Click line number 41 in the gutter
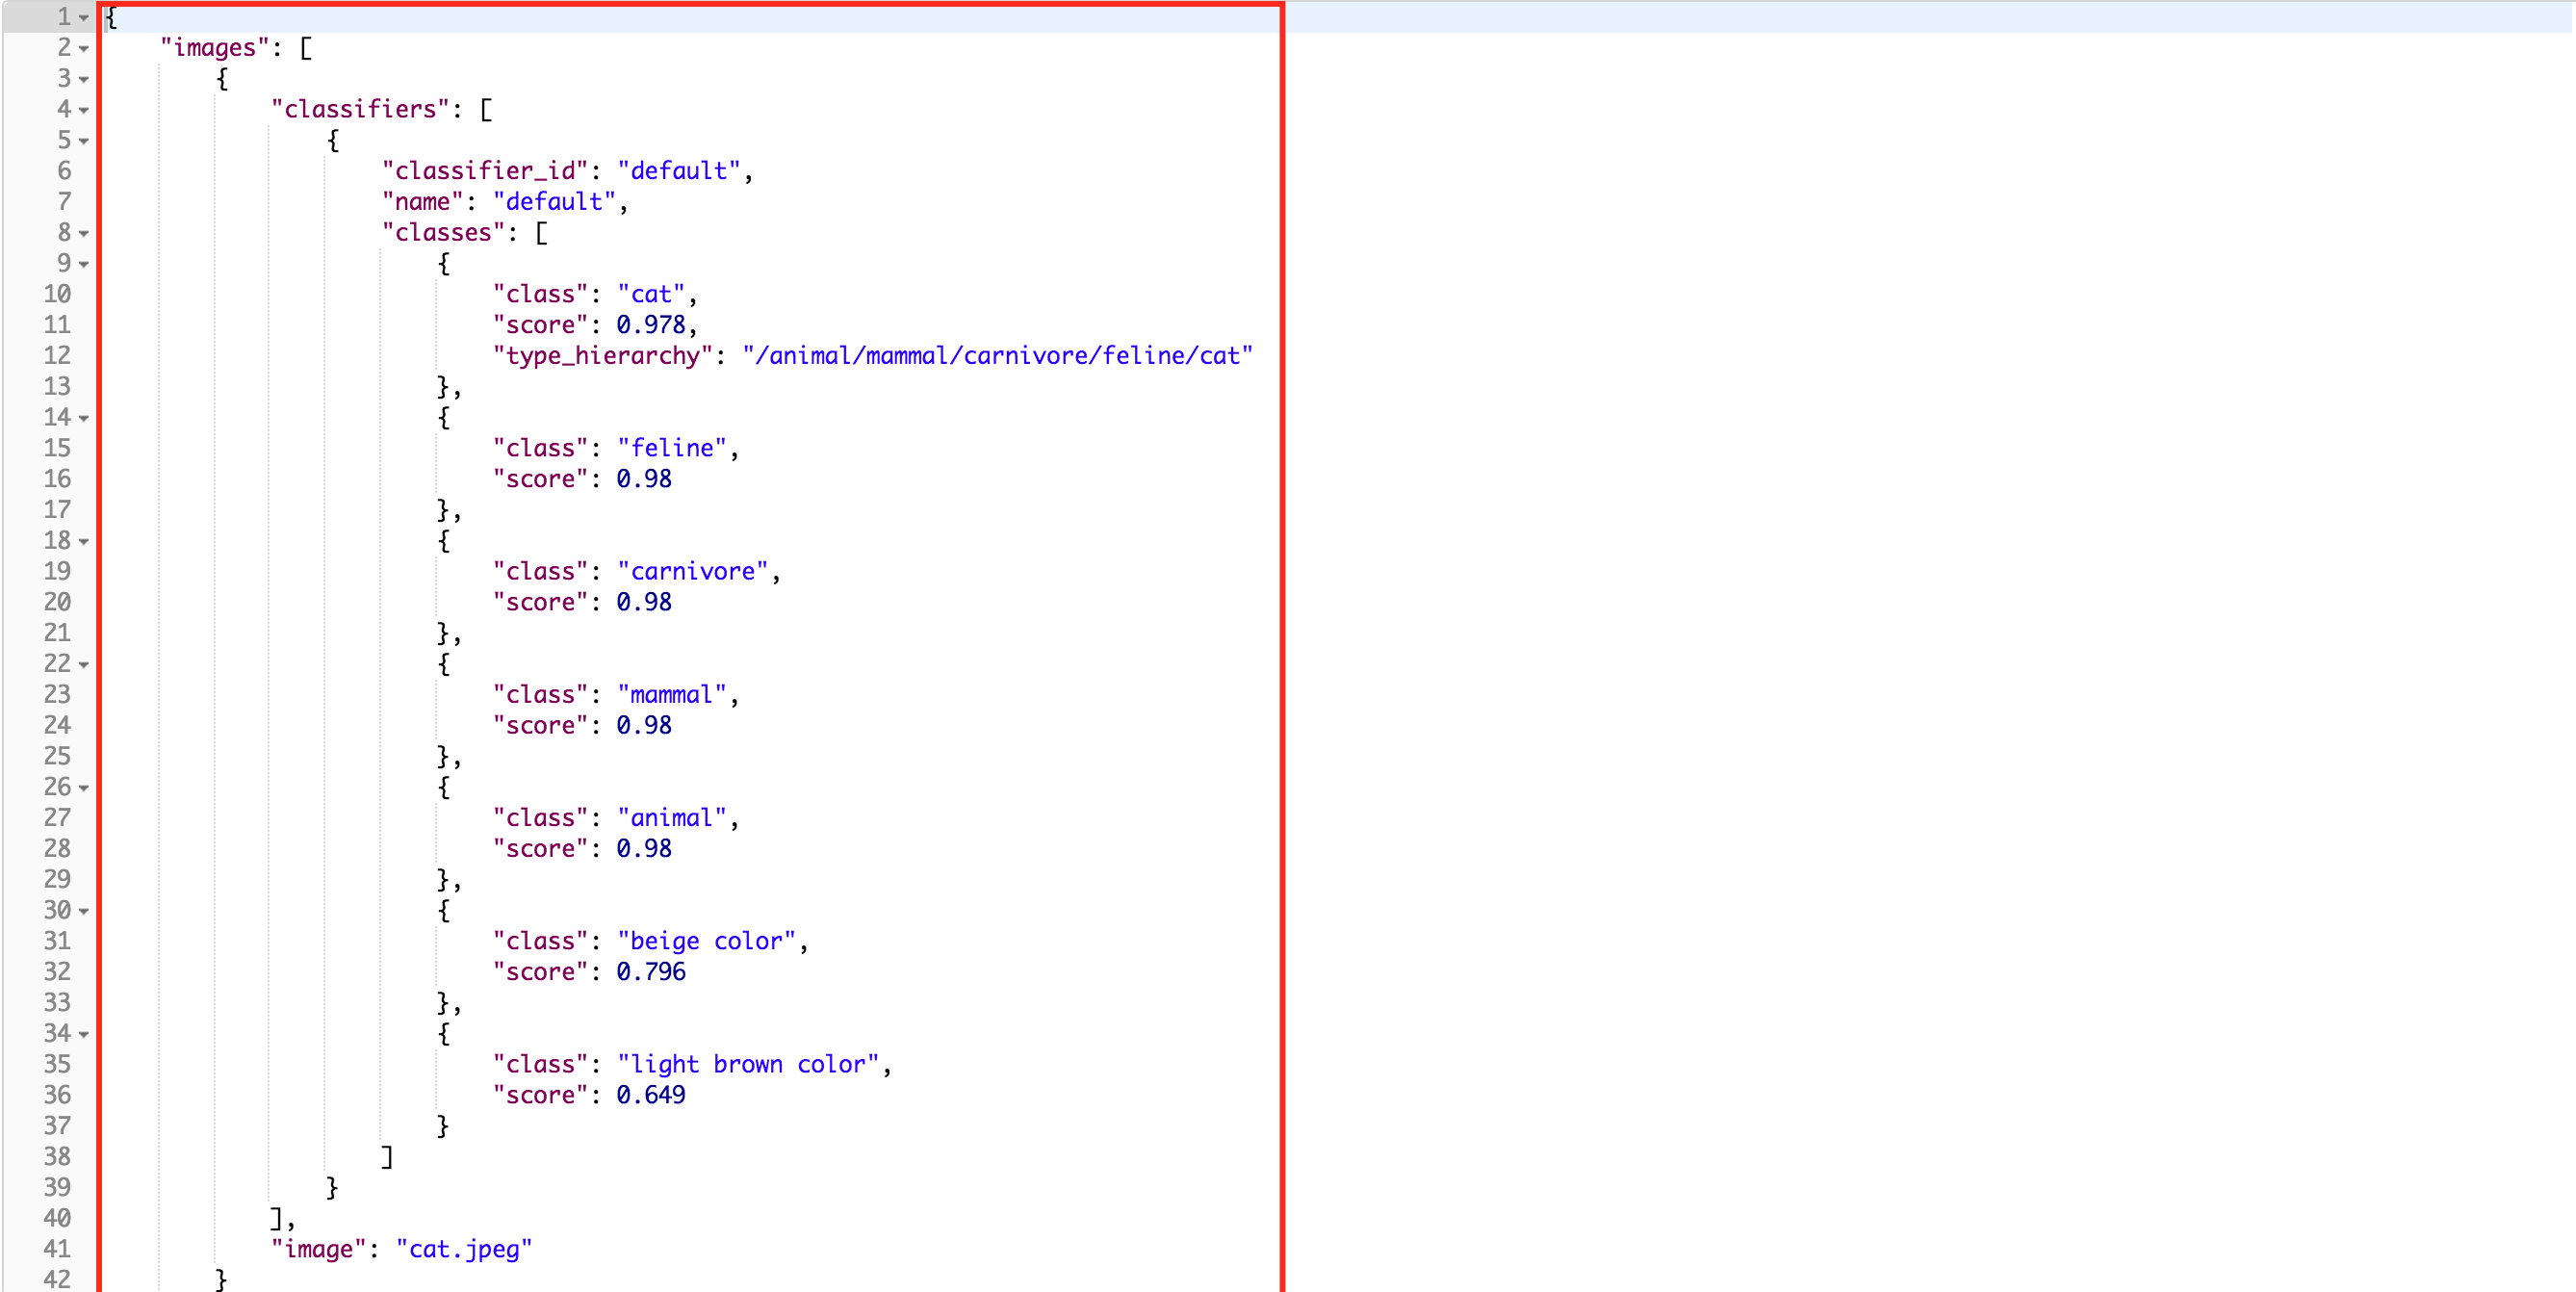Screen dimensions: 2576x1292 (x=57, y=1249)
